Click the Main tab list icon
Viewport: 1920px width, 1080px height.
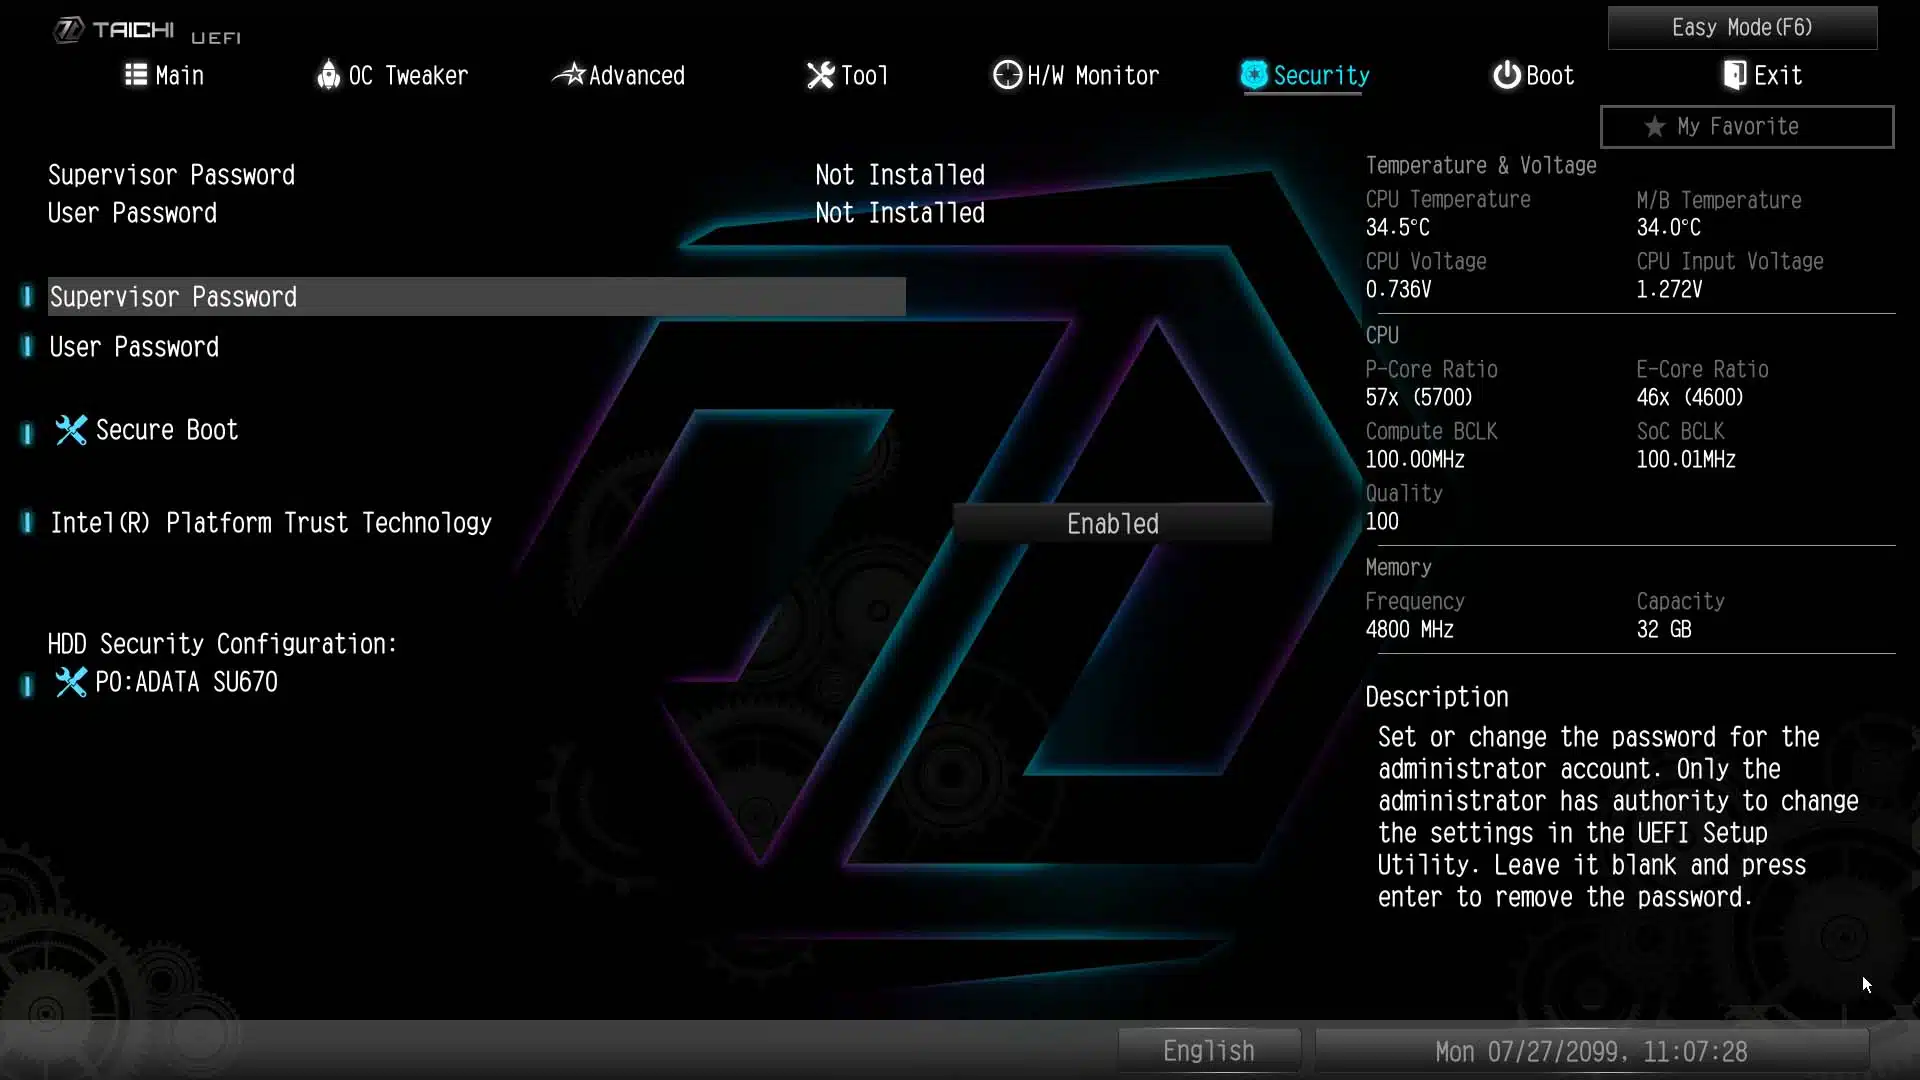tap(135, 75)
